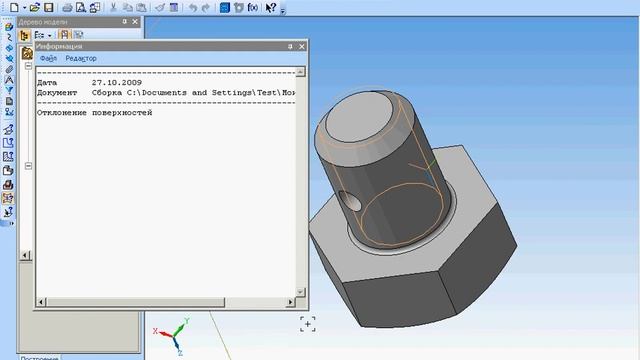The width and height of the screenshot is (640, 360).
Task: Click the information window scroll down arrow
Action: (x=300, y=292)
